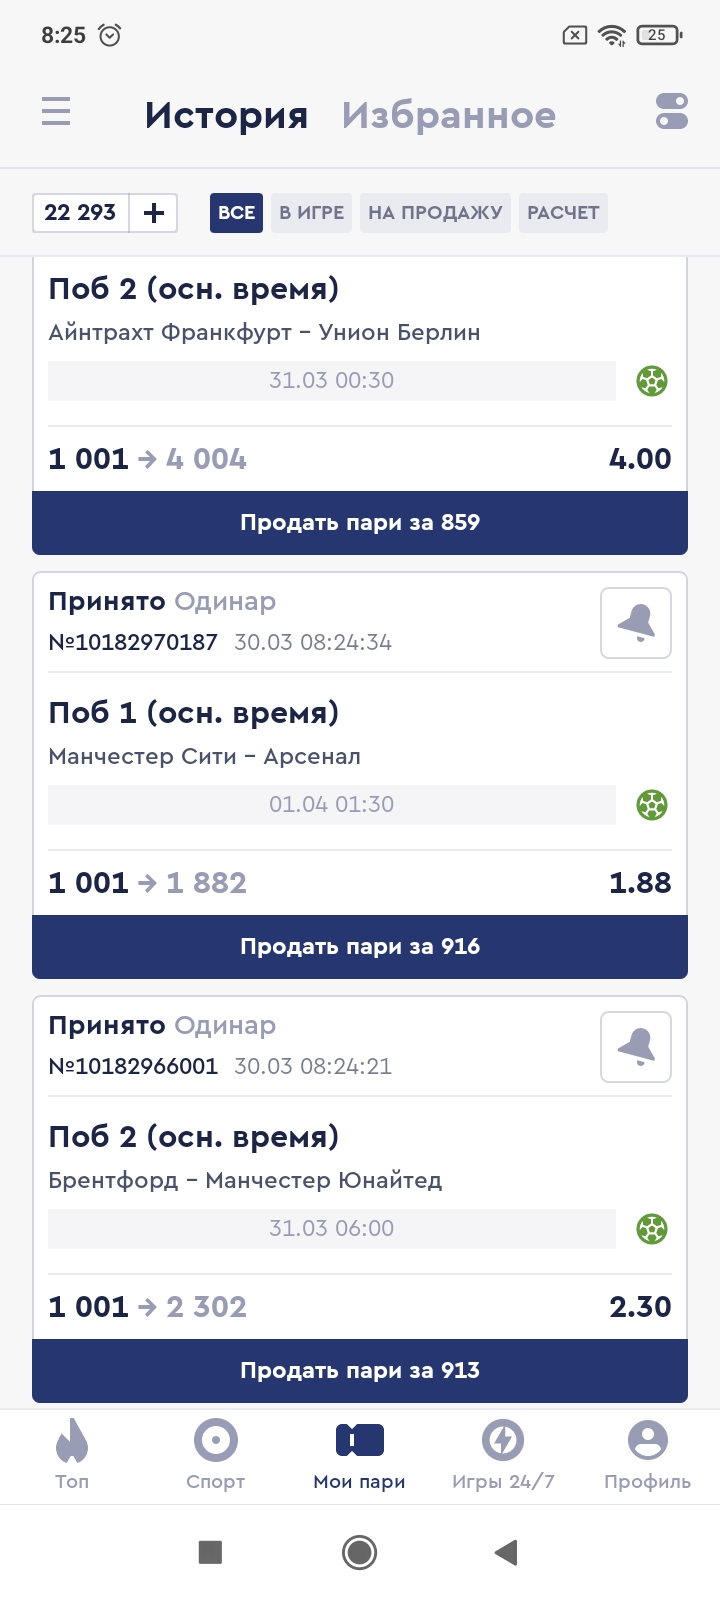The width and height of the screenshot is (720, 1600).
Task: Switch to the Избранное tab
Action: 448,116
